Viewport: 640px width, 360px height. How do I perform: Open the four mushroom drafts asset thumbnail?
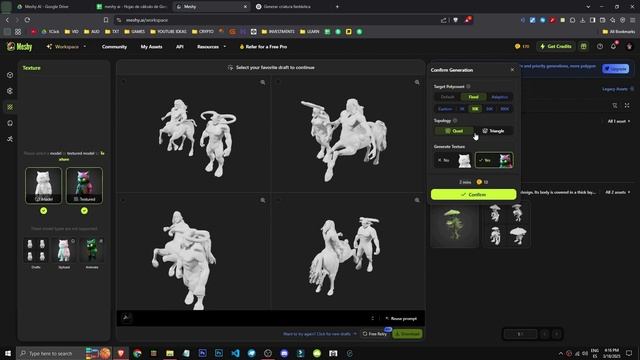507,224
